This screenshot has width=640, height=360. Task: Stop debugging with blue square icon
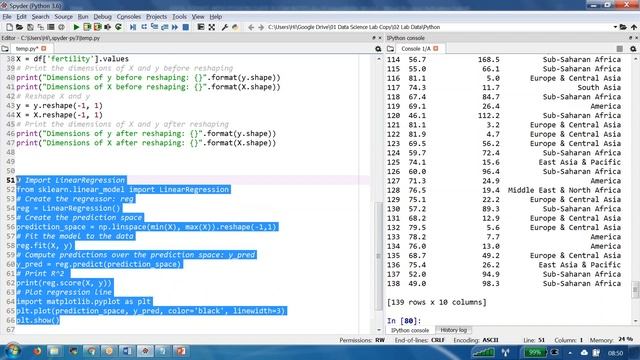(185, 27)
